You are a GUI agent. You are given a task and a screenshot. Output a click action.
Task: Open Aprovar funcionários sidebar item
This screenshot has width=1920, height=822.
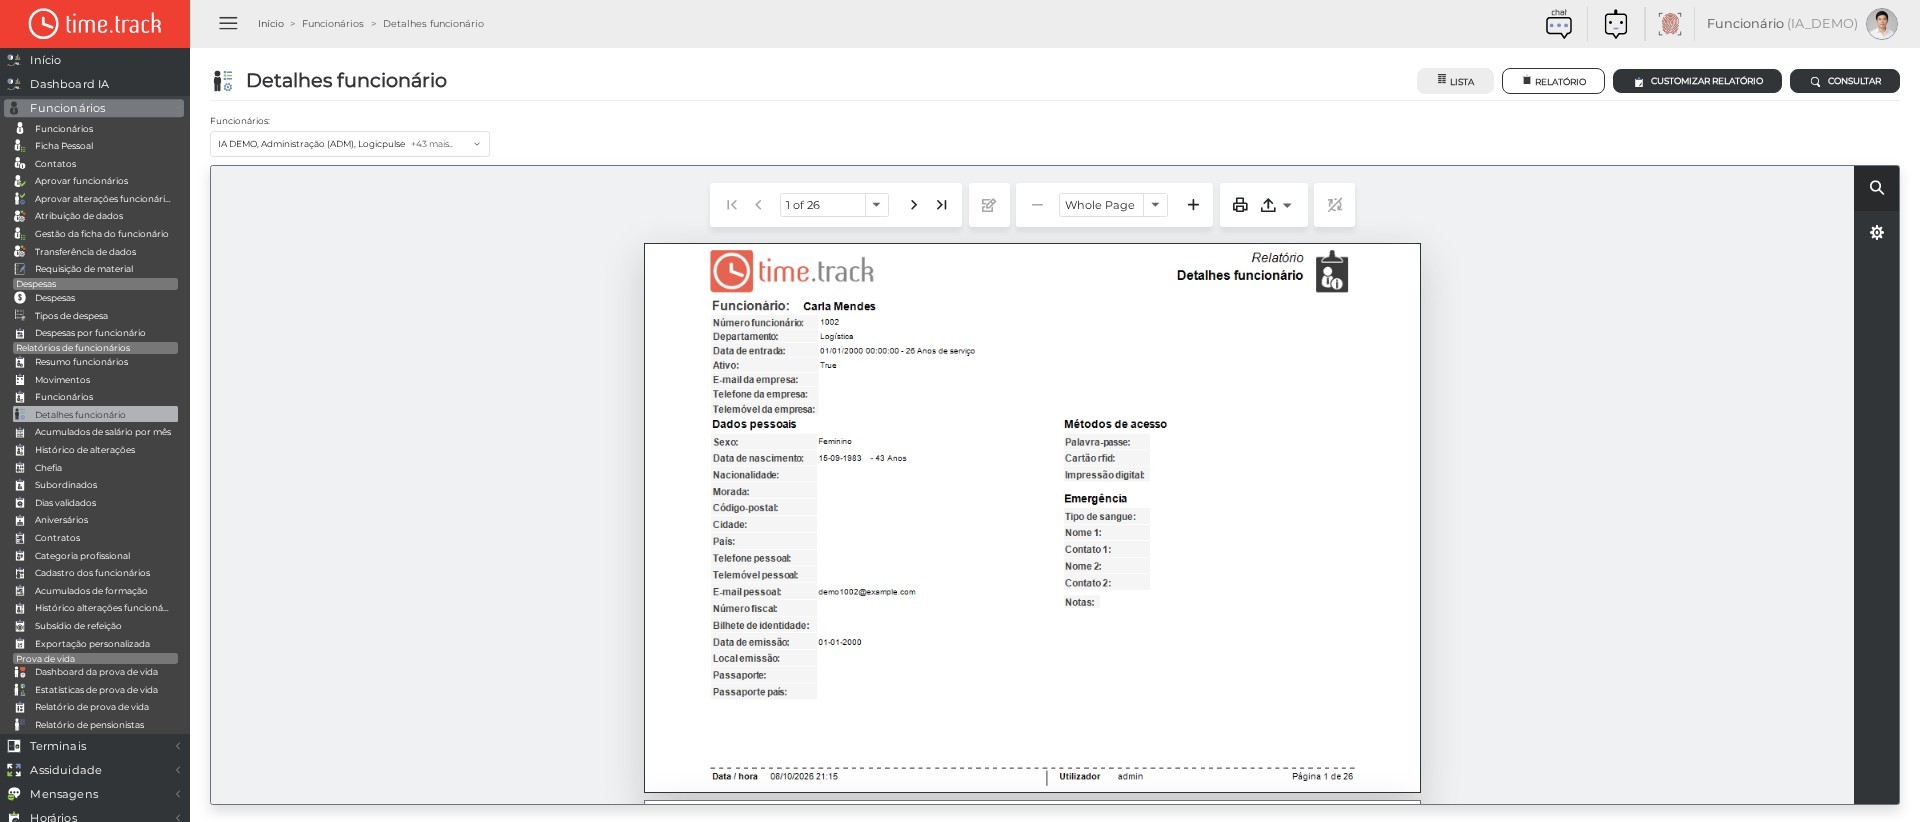point(81,181)
